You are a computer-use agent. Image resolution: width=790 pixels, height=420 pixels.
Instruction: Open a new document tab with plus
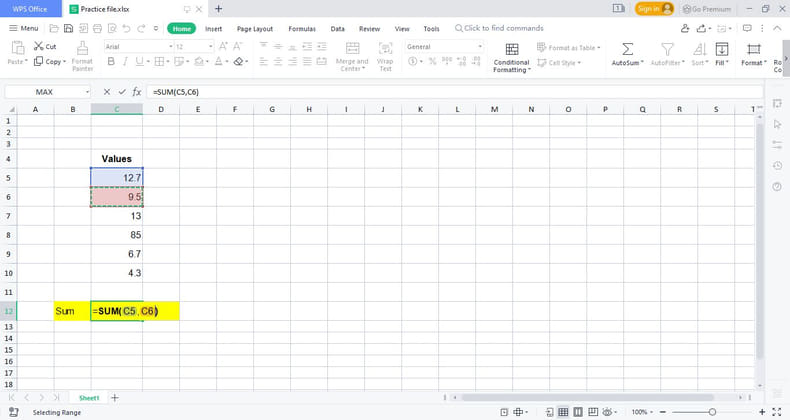[x=219, y=9]
